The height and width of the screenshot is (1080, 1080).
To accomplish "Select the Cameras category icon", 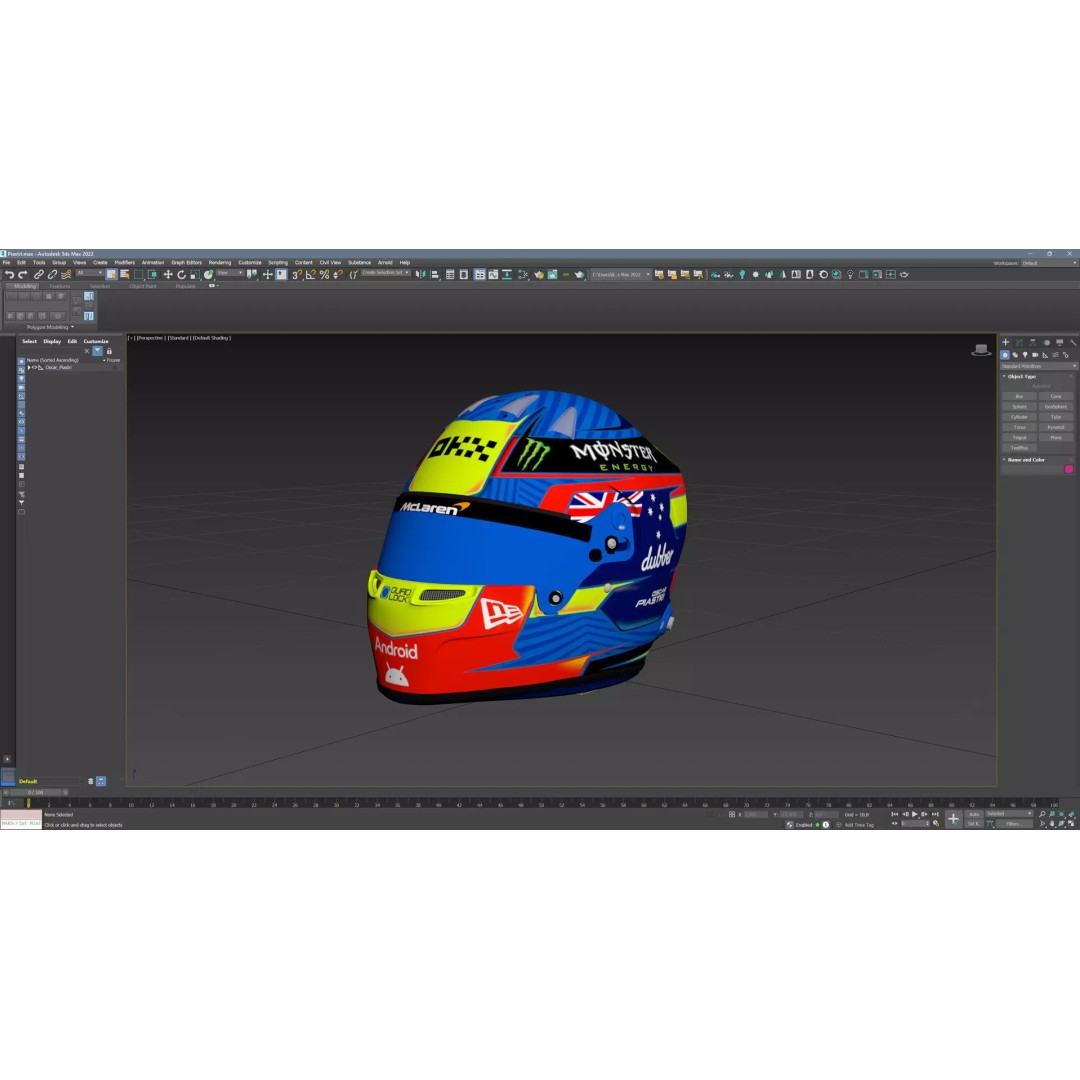I will tap(1035, 355).
